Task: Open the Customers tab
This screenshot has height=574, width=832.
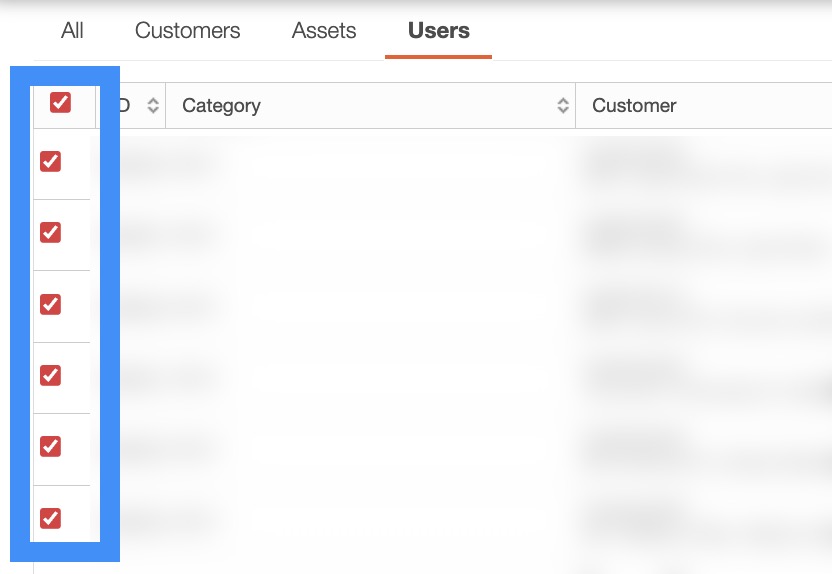Action: [x=187, y=31]
